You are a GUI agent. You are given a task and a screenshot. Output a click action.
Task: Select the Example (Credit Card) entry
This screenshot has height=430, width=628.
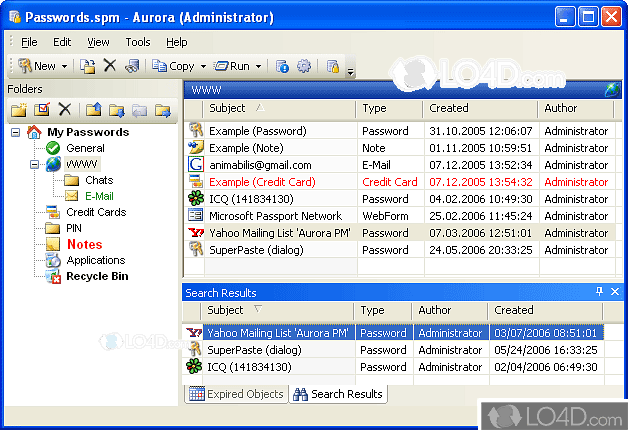click(x=399, y=182)
